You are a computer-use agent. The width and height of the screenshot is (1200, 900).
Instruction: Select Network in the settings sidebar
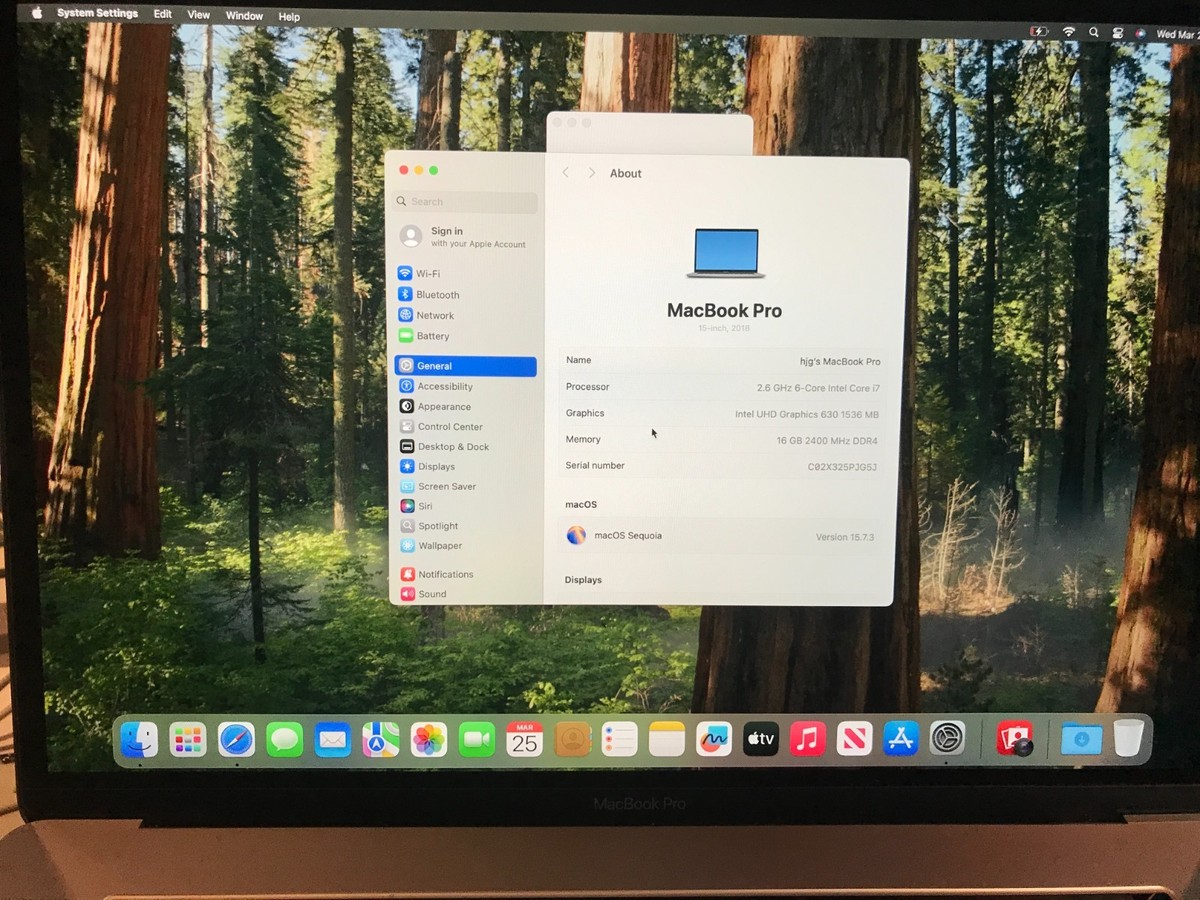[x=426, y=315]
